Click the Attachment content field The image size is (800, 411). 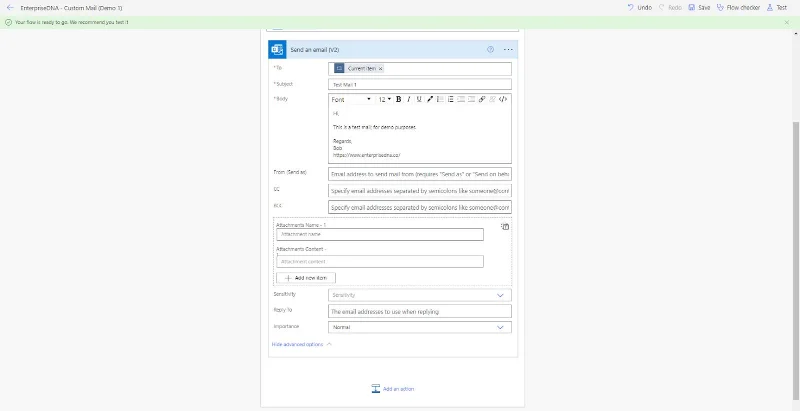(x=380, y=262)
